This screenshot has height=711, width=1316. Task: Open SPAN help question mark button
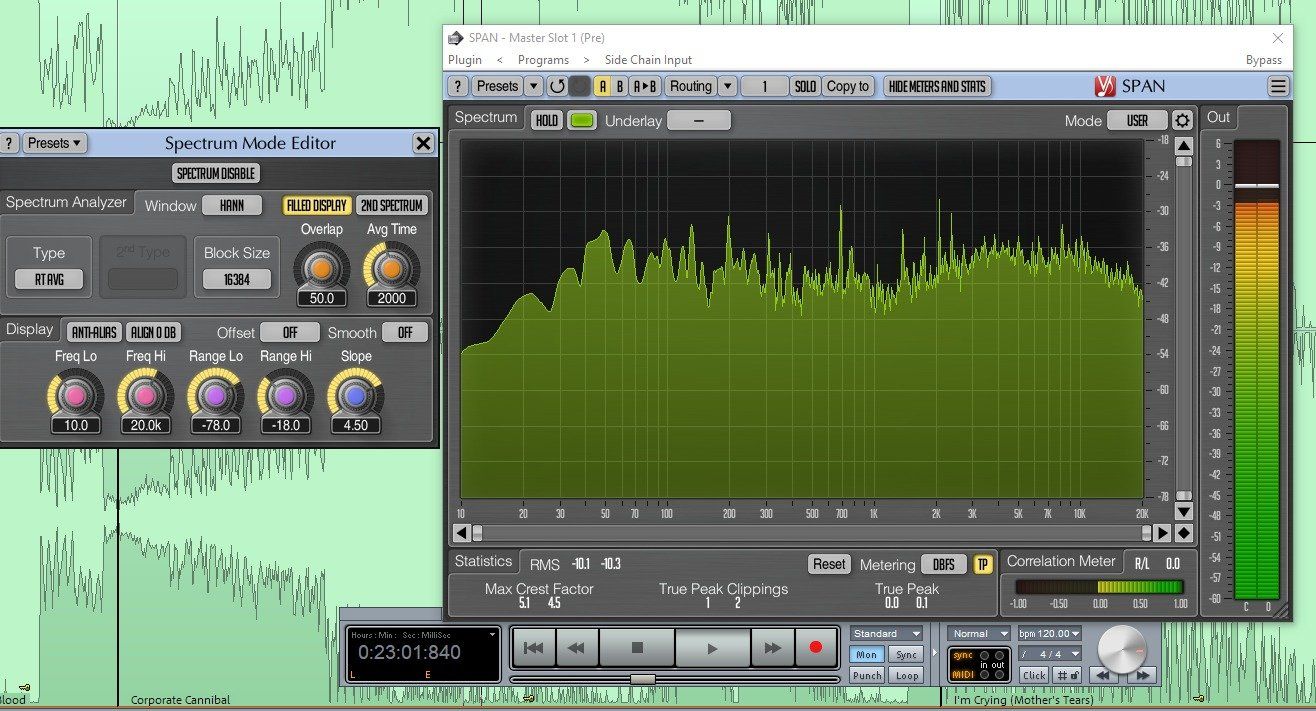click(x=457, y=86)
